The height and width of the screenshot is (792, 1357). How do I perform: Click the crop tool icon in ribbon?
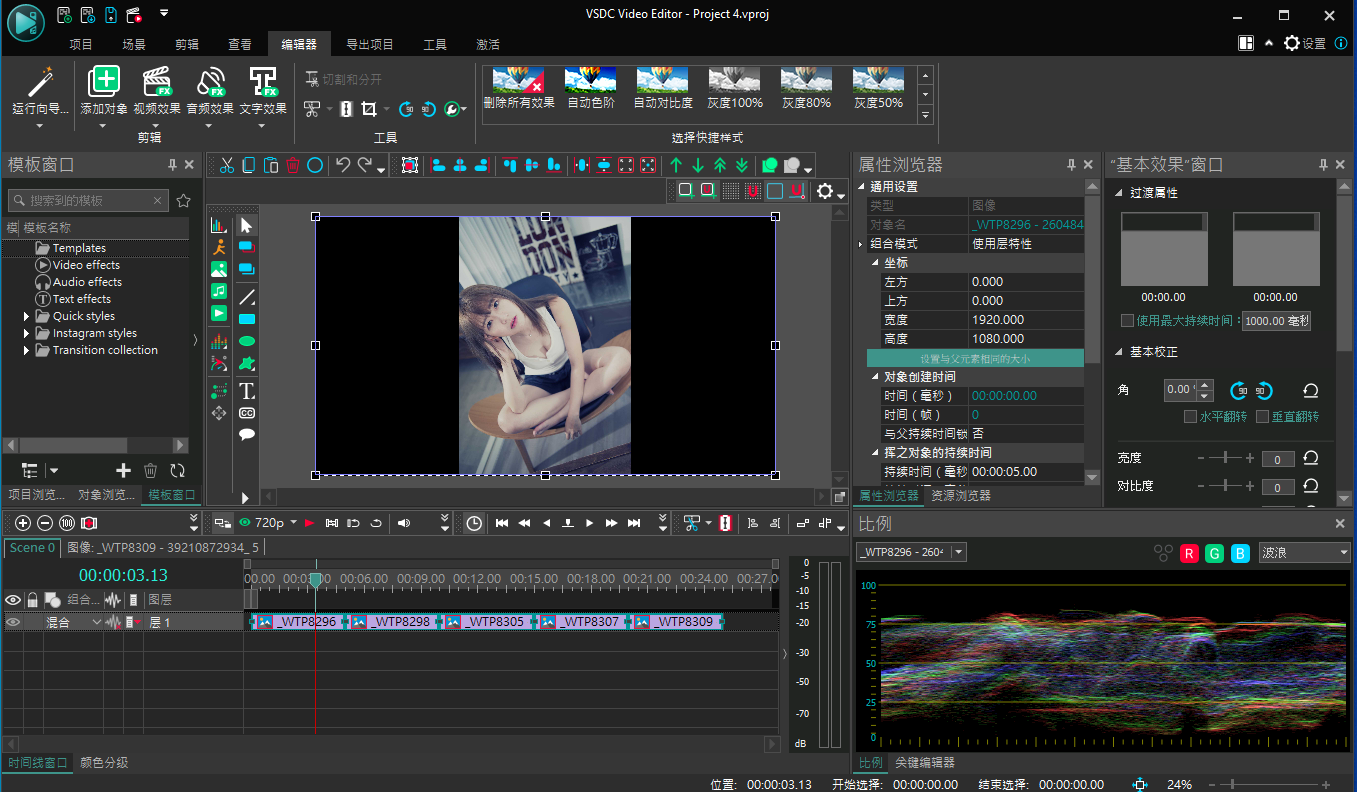click(368, 109)
